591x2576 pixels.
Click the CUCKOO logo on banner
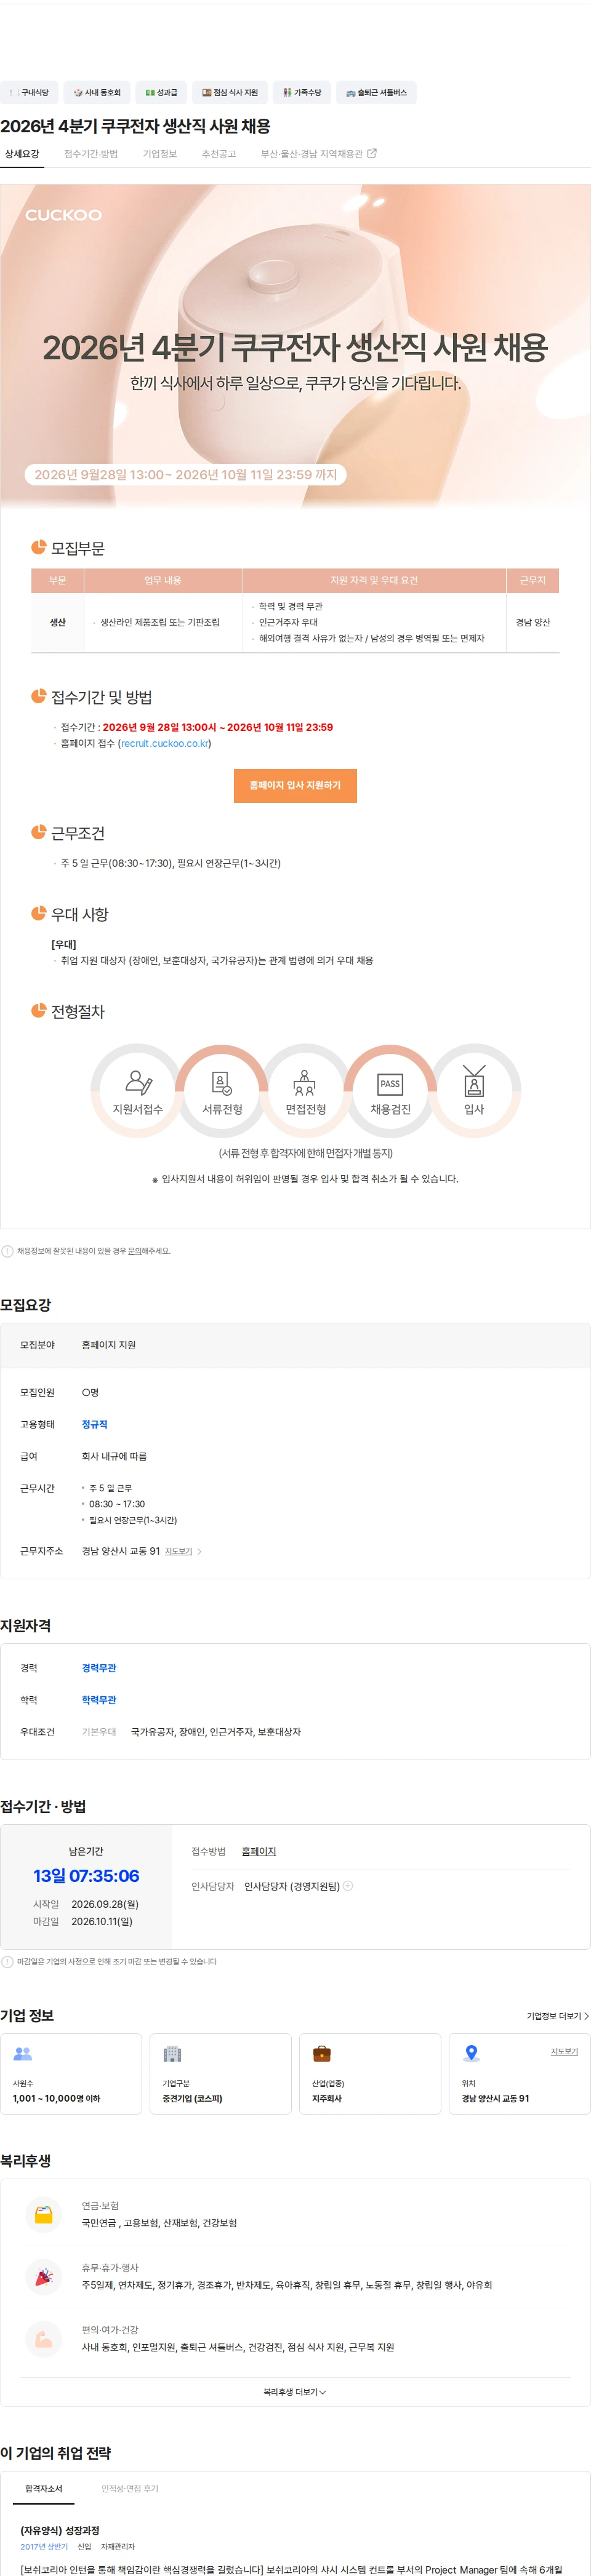click(64, 215)
